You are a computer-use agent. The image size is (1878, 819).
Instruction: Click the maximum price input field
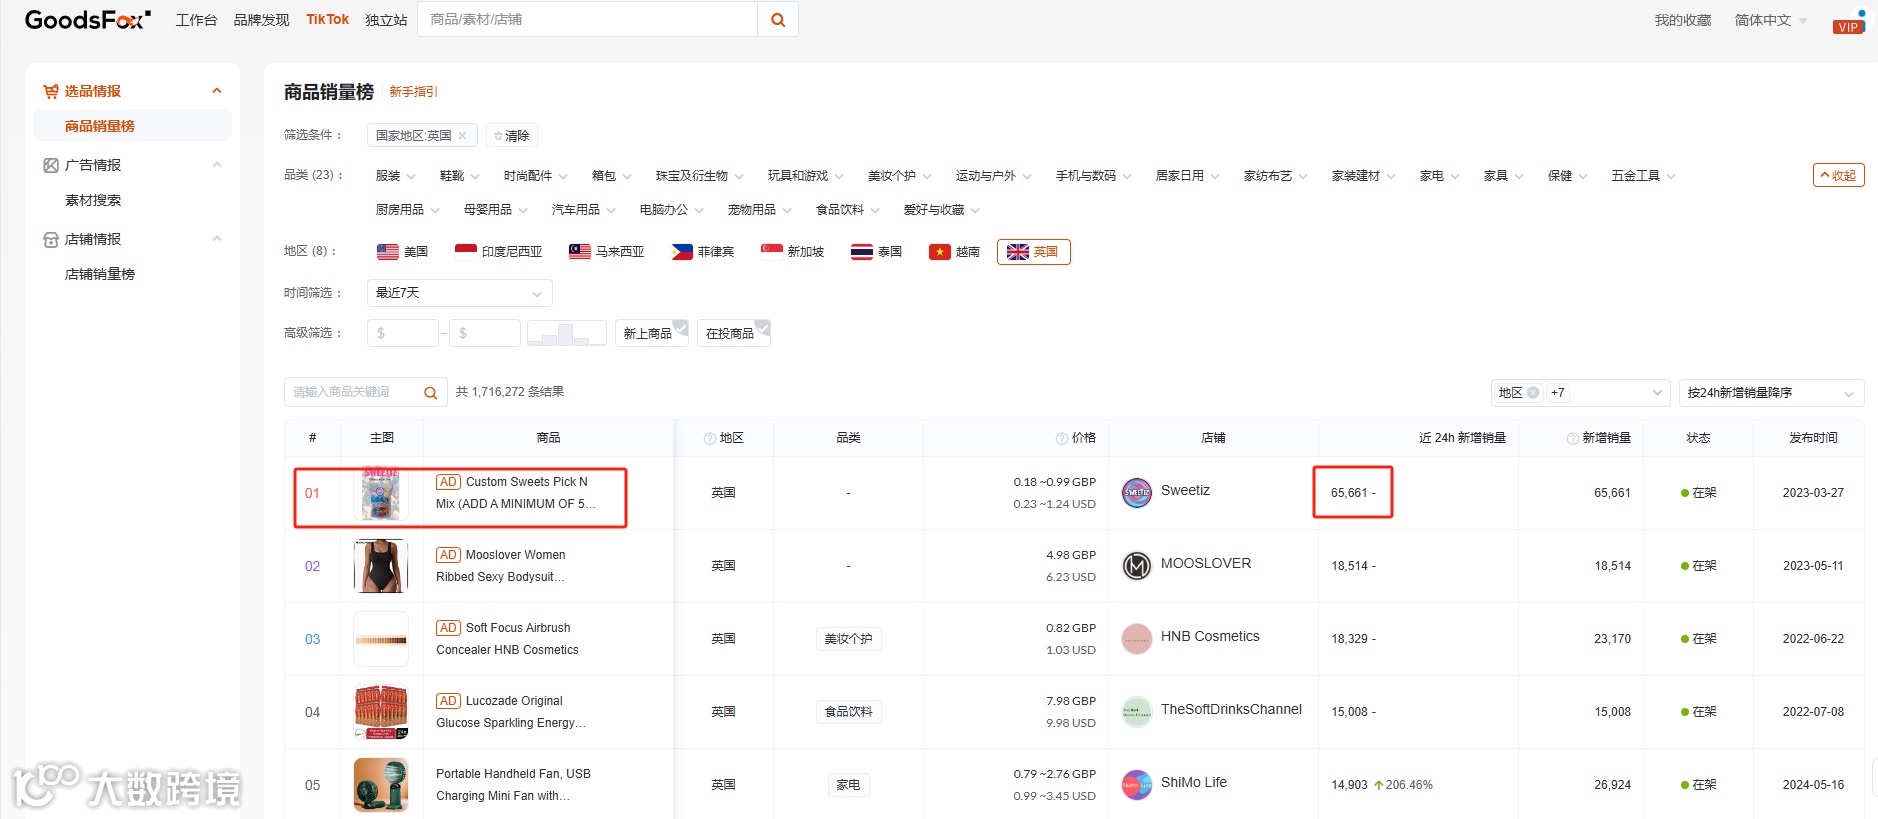tap(484, 333)
